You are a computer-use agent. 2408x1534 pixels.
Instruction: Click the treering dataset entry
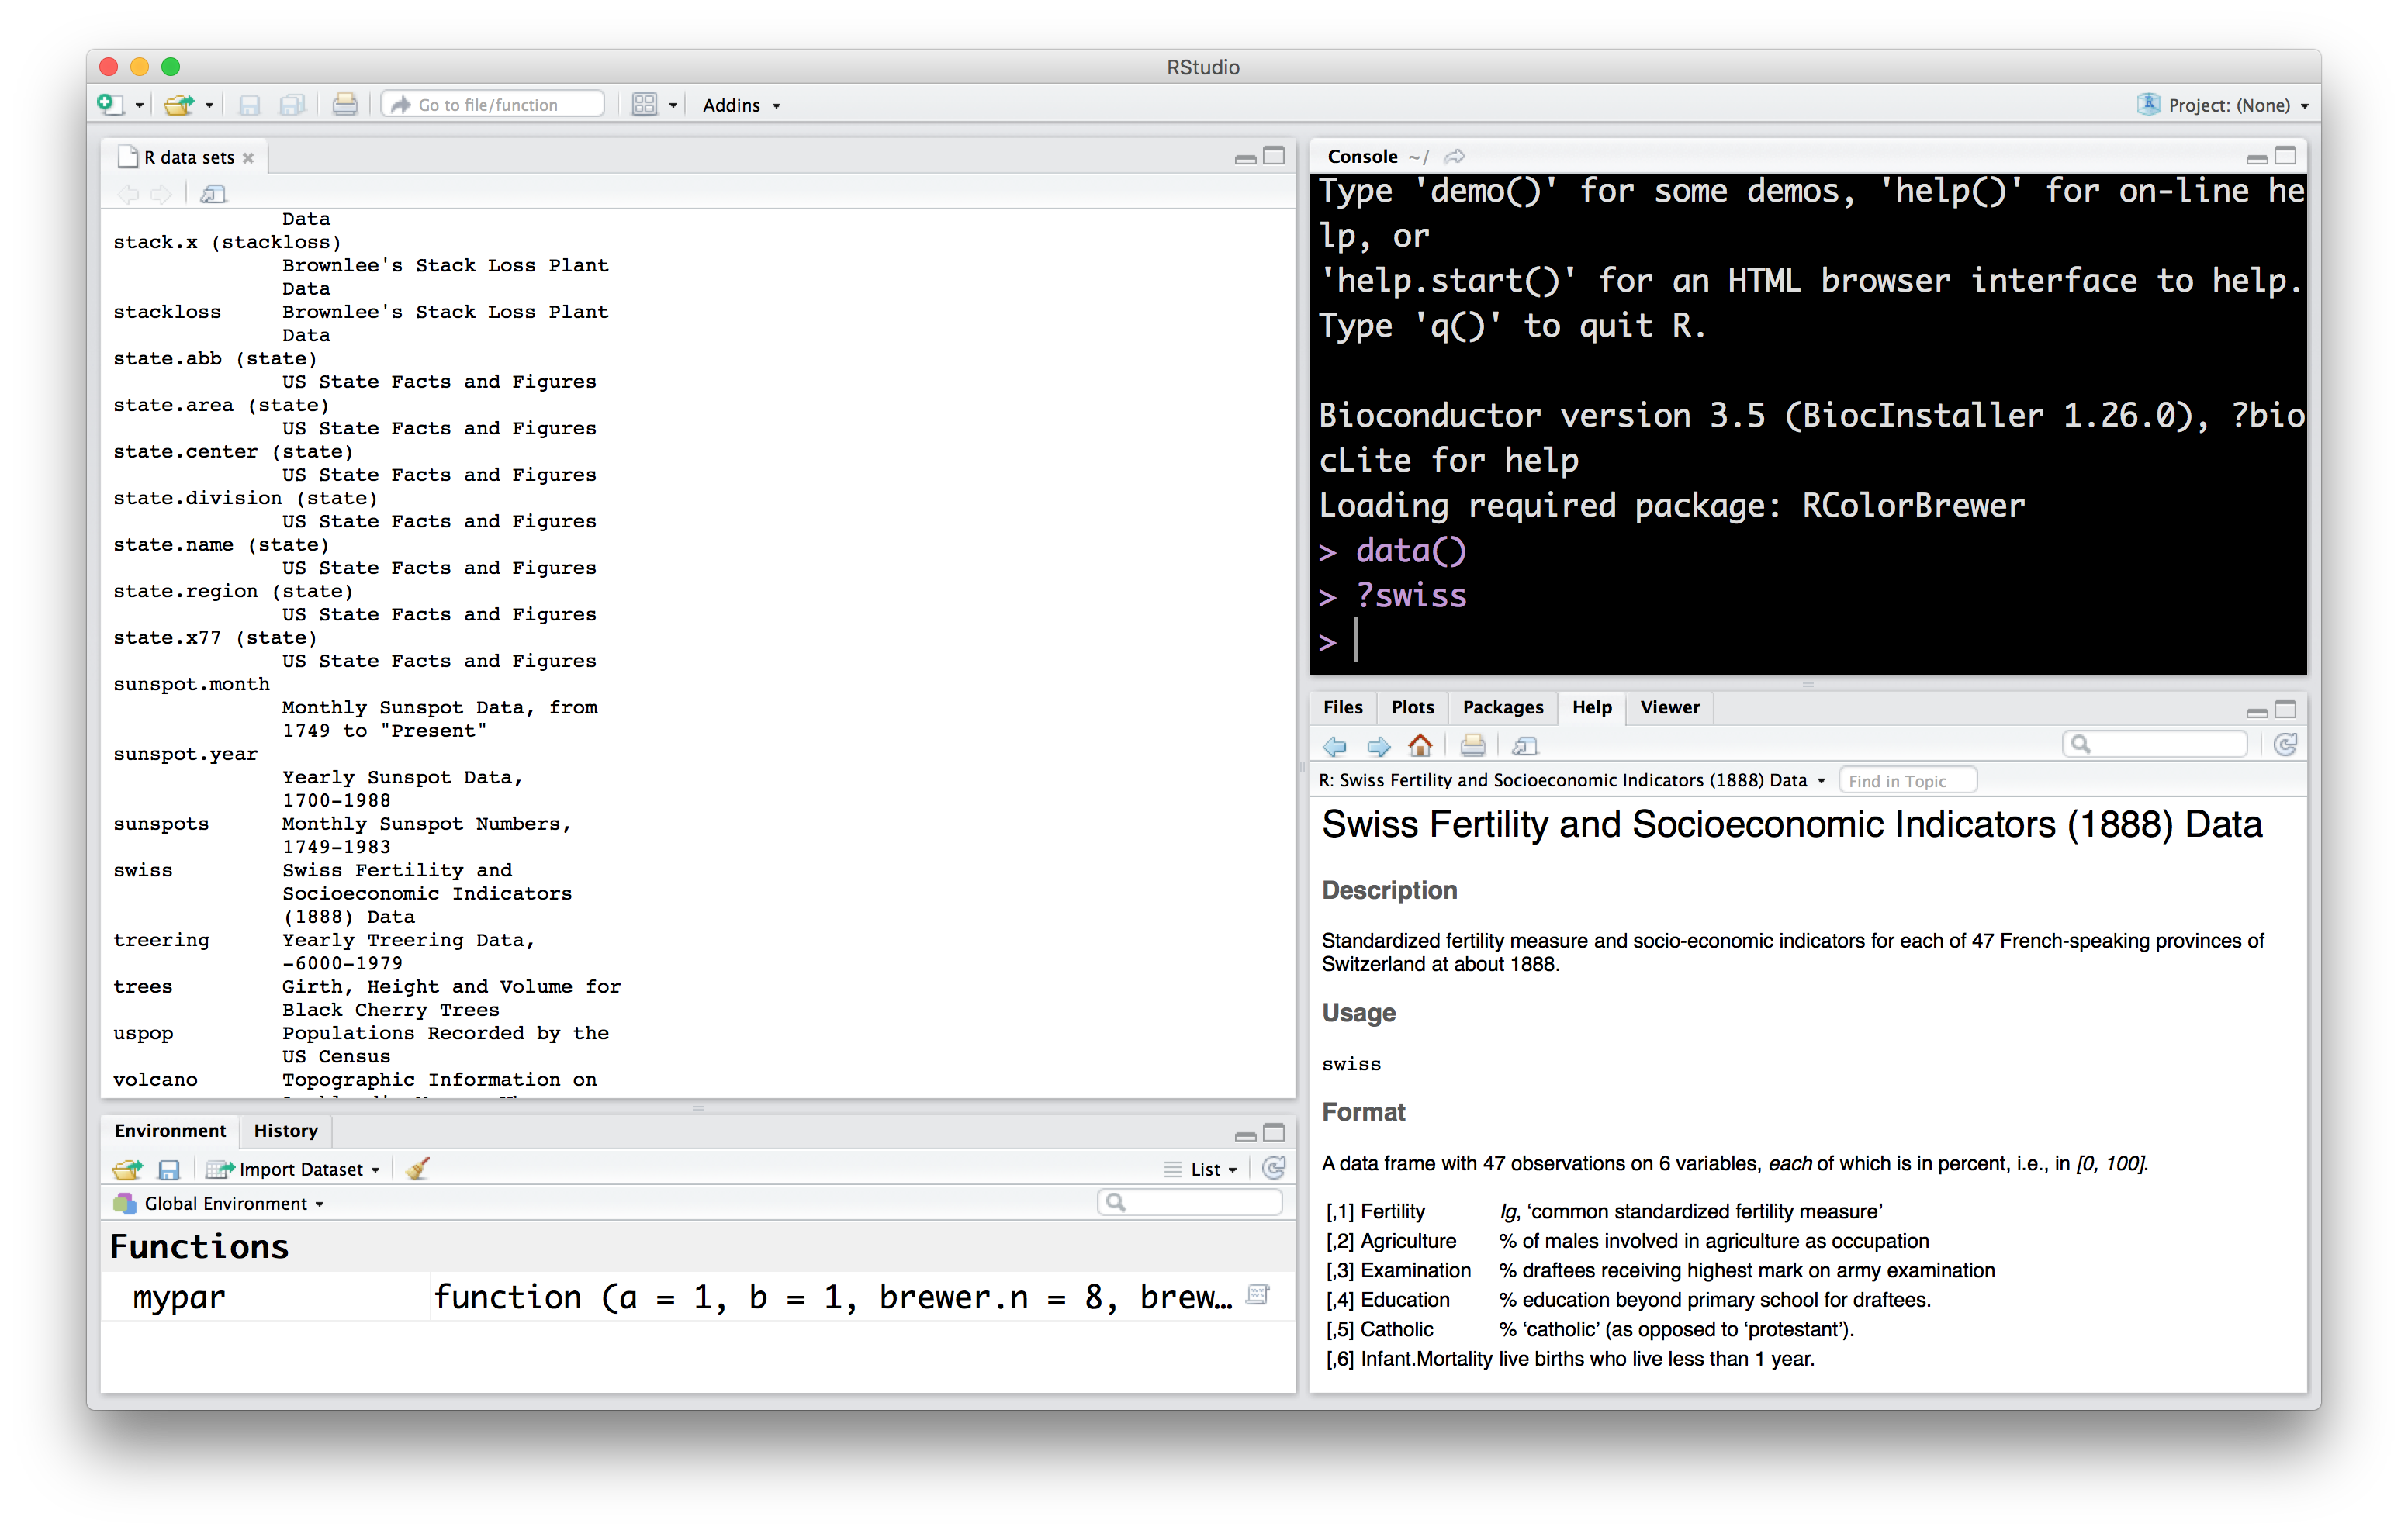pos(161,940)
